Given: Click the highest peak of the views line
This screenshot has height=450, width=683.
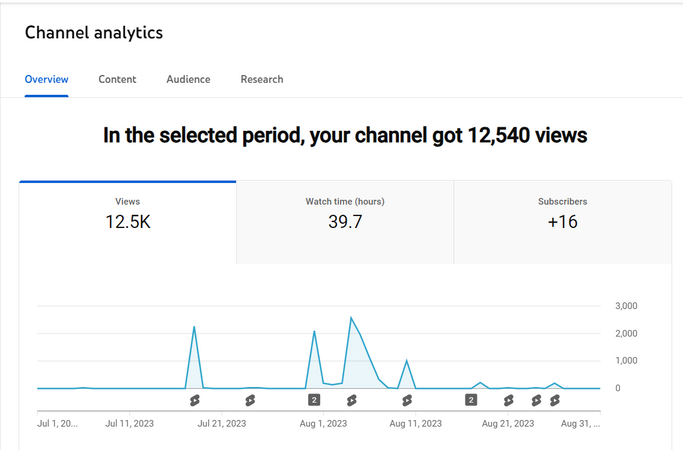Looking at the screenshot, I should 351,318.
